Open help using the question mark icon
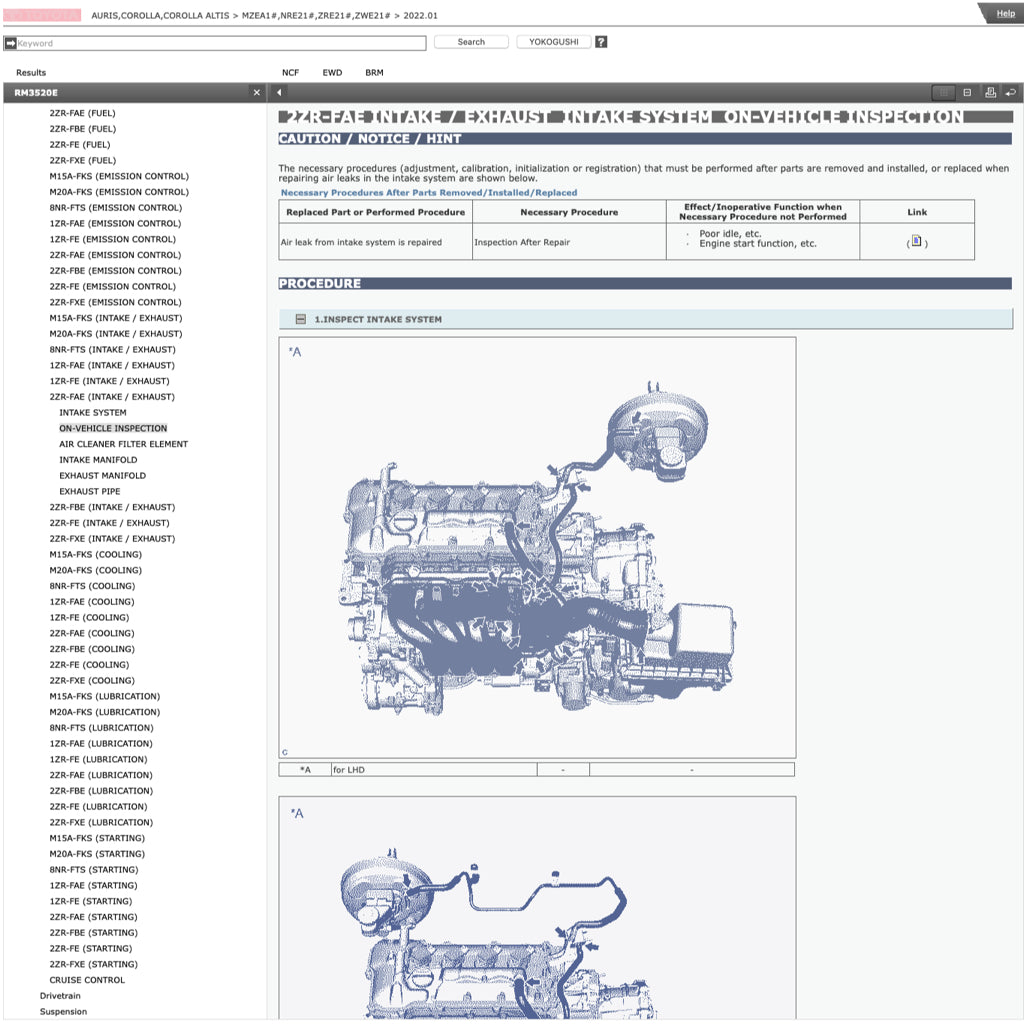The image size is (1024, 1024). click(599, 42)
